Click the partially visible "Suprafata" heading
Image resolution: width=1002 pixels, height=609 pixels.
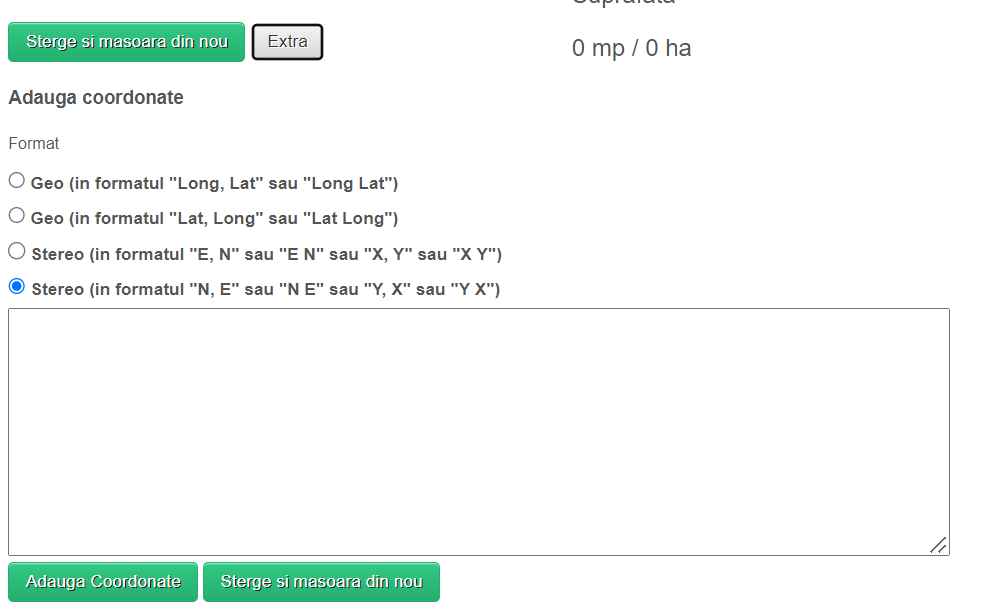(x=623, y=3)
